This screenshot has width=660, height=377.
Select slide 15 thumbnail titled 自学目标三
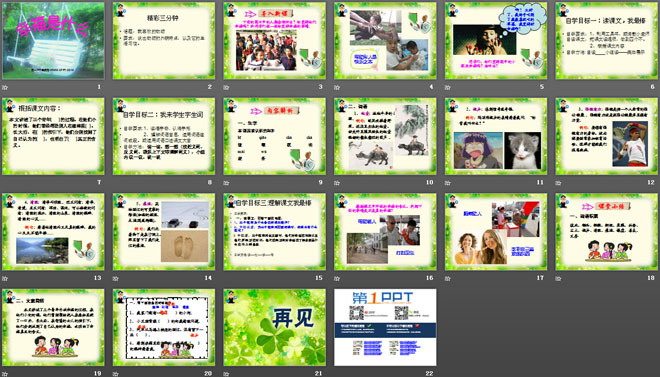(274, 232)
